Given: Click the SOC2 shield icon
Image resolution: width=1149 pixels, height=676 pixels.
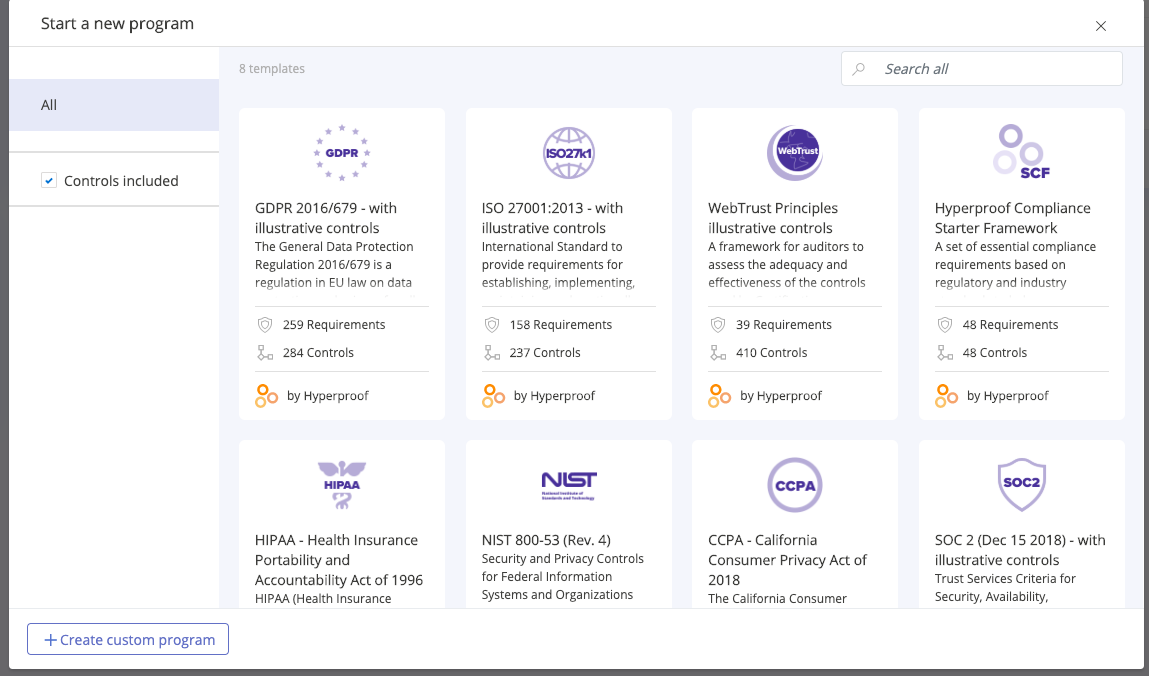Looking at the screenshot, I should 1021,484.
